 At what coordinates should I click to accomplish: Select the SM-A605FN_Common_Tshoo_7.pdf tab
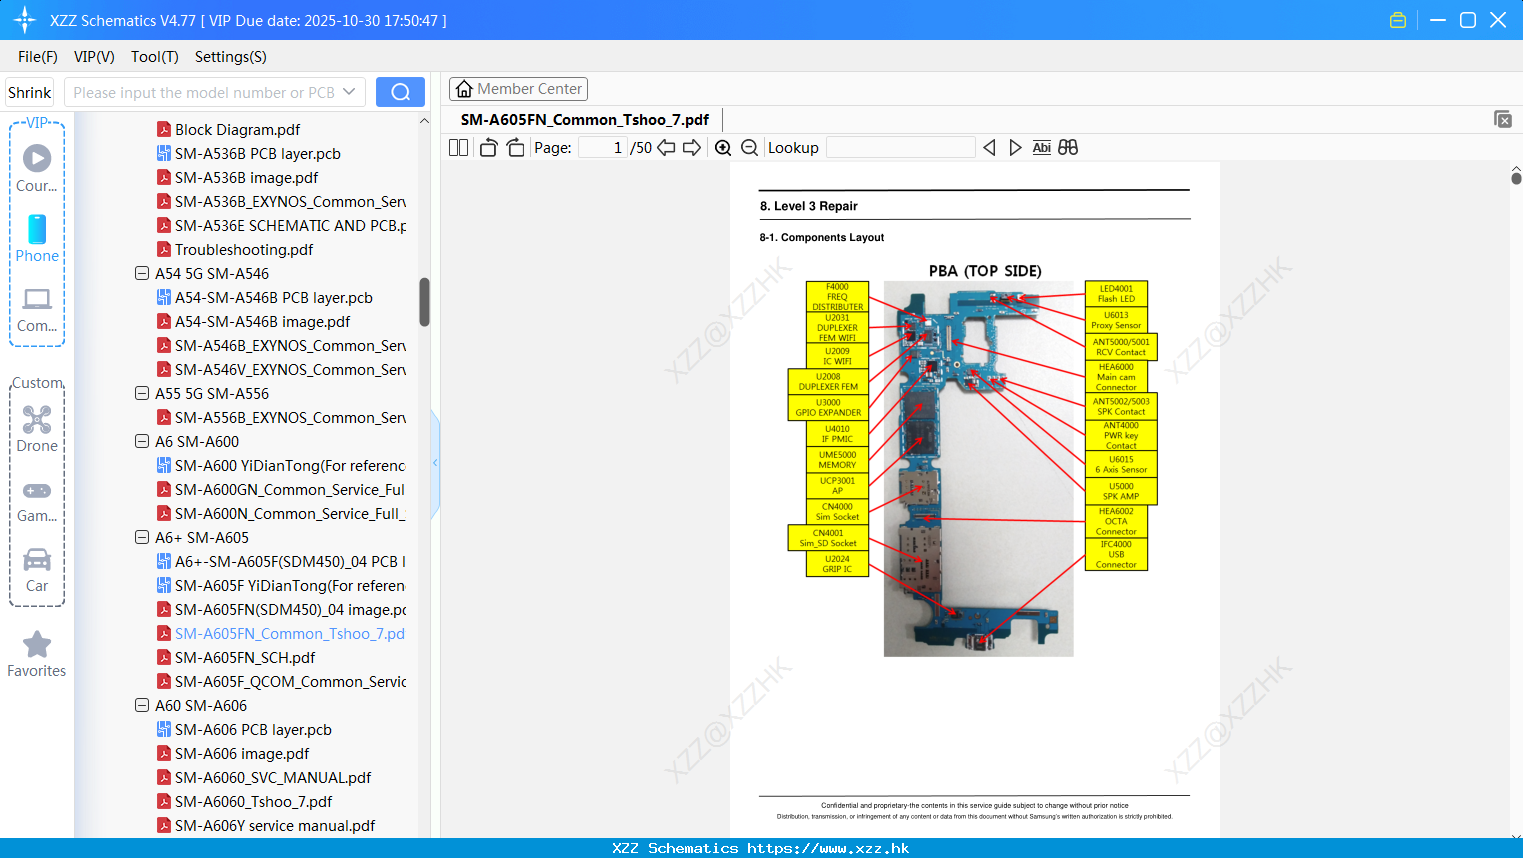pyautogui.click(x=585, y=120)
